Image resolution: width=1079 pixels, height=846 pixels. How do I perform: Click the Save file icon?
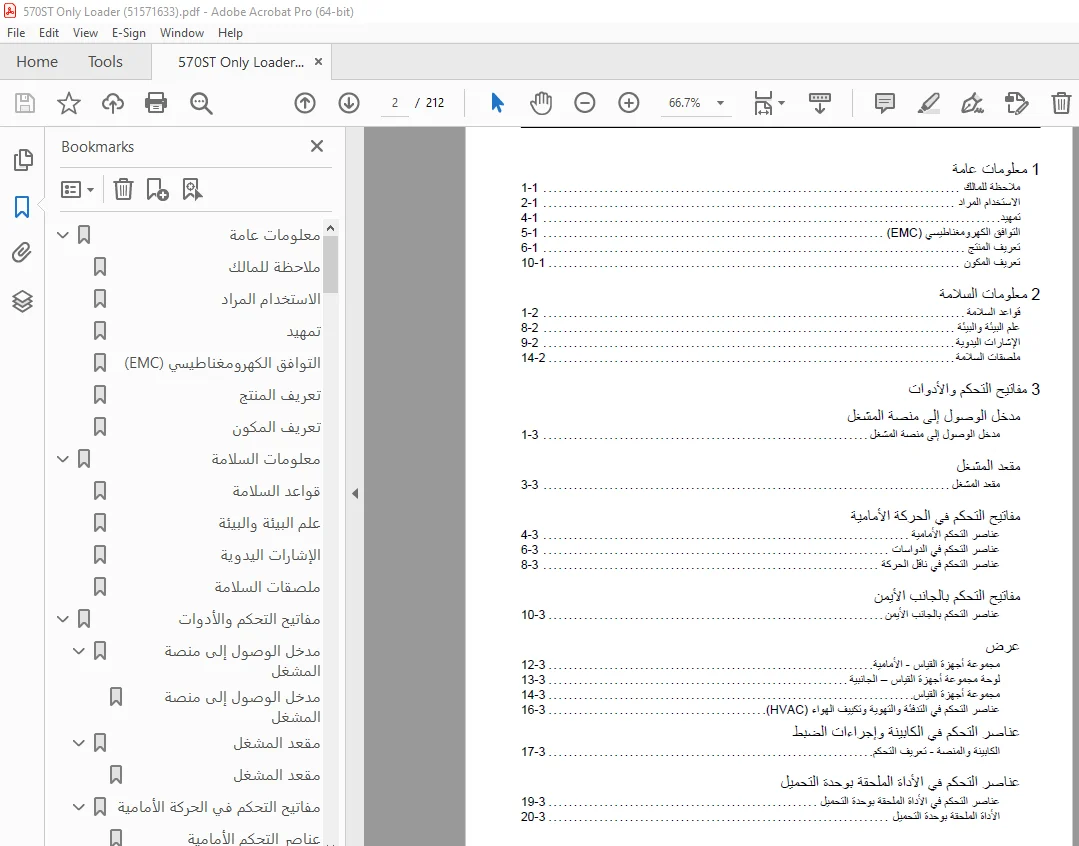point(25,103)
